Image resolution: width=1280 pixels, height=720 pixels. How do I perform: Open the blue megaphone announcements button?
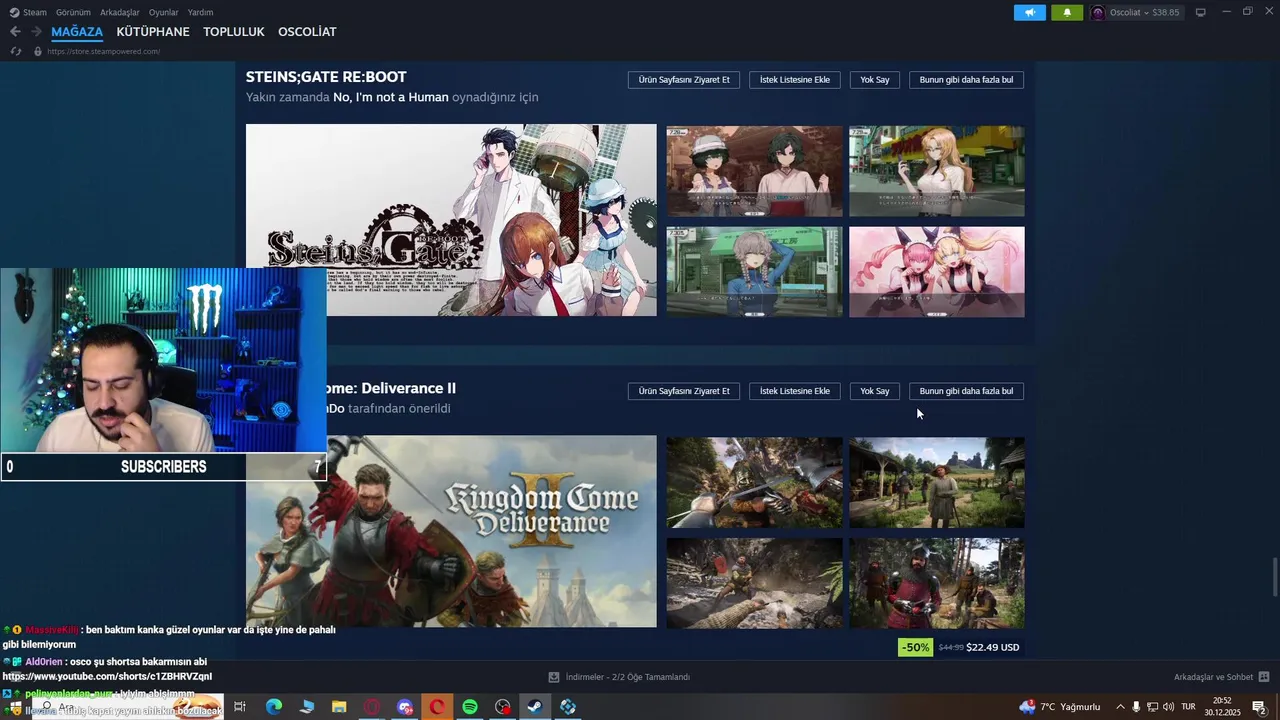click(x=1029, y=12)
